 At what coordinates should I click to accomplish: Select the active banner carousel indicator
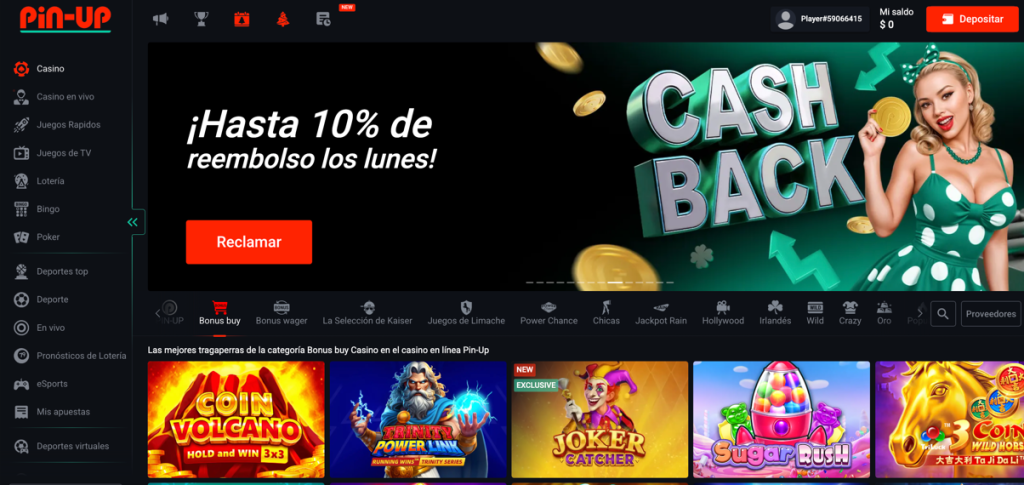click(x=615, y=283)
